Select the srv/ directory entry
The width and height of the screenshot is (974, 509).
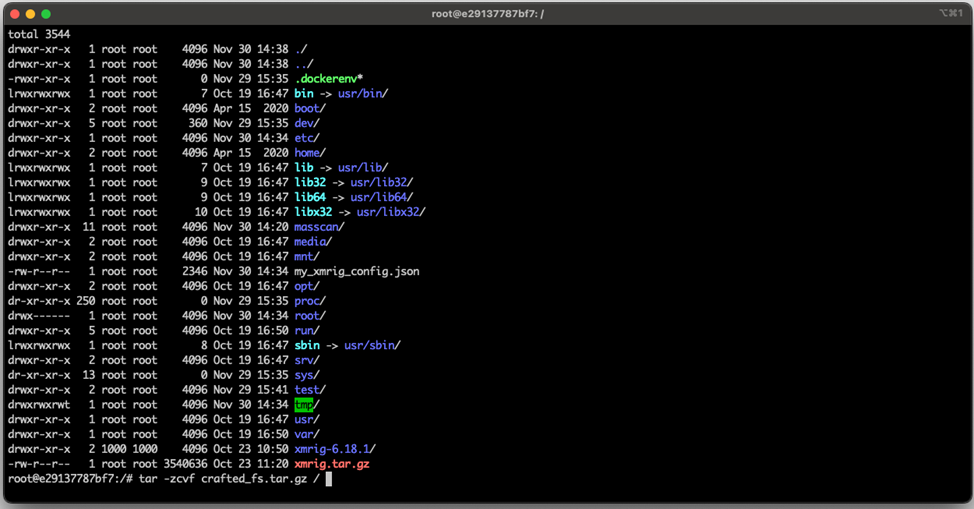(x=307, y=360)
